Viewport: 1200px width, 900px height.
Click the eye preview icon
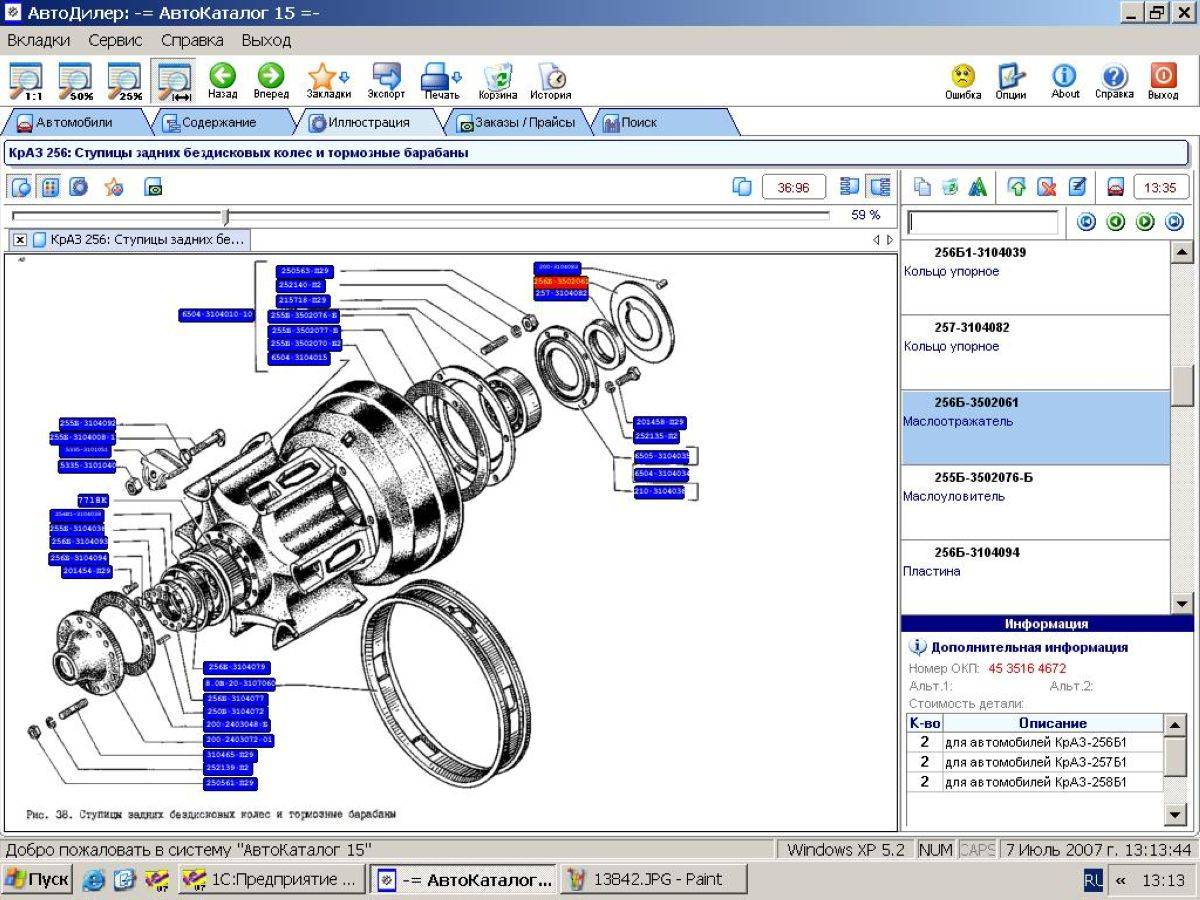(x=153, y=187)
